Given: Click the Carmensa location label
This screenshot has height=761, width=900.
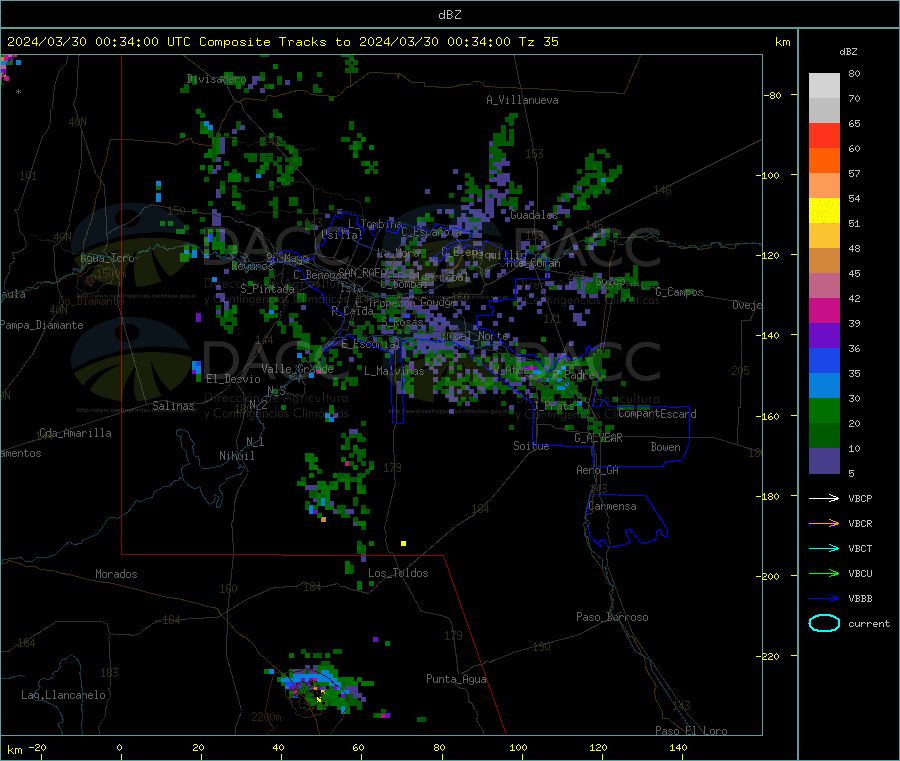Looking at the screenshot, I should pyautogui.click(x=612, y=507).
